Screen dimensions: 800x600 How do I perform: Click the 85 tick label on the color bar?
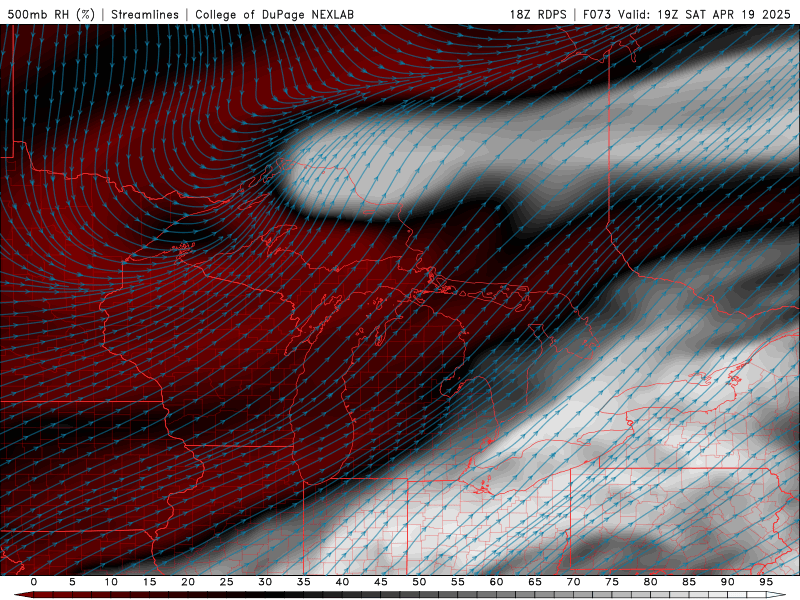[x=689, y=582]
